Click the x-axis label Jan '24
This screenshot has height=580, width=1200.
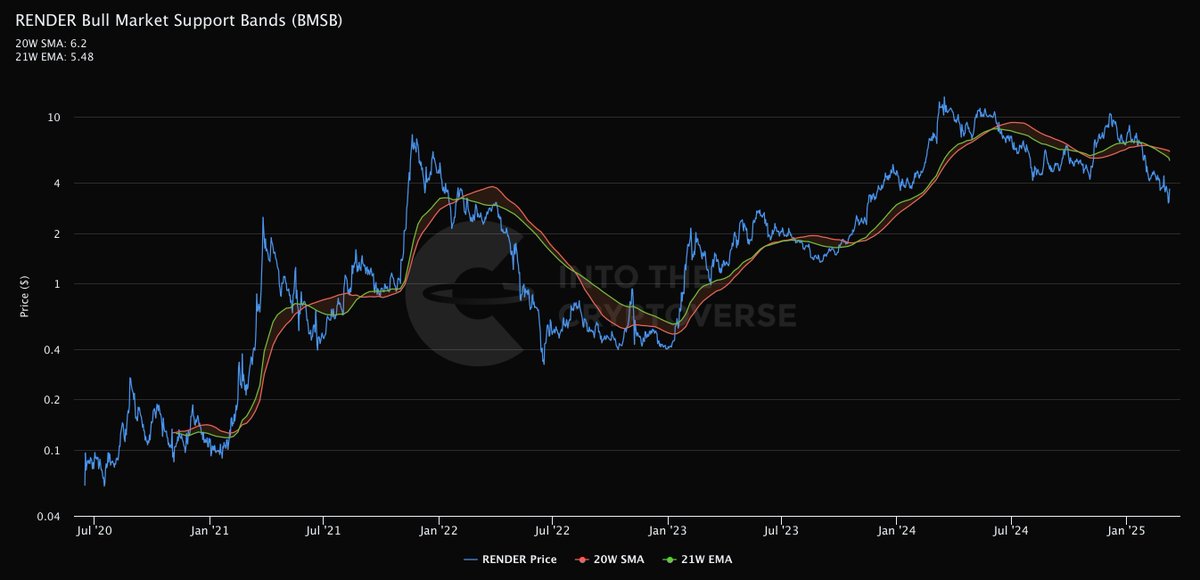pyautogui.click(x=898, y=530)
